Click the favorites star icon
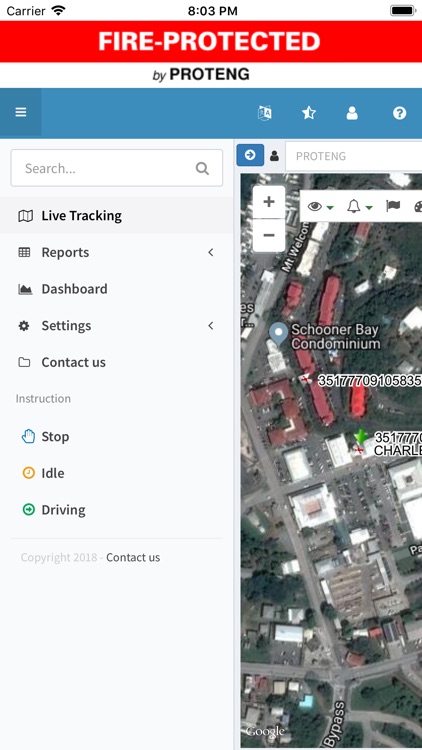This screenshot has width=422, height=750. (x=309, y=113)
